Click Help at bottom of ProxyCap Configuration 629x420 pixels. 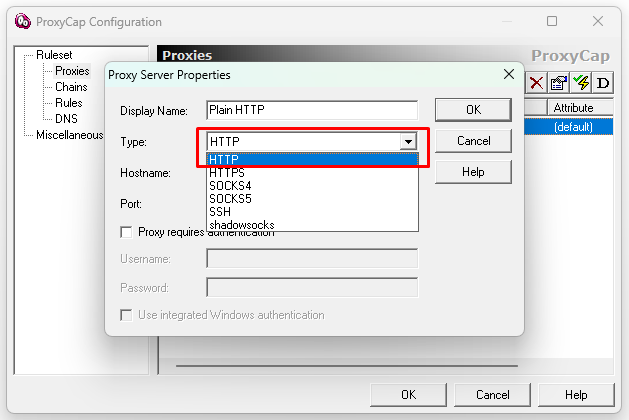pos(576,395)
